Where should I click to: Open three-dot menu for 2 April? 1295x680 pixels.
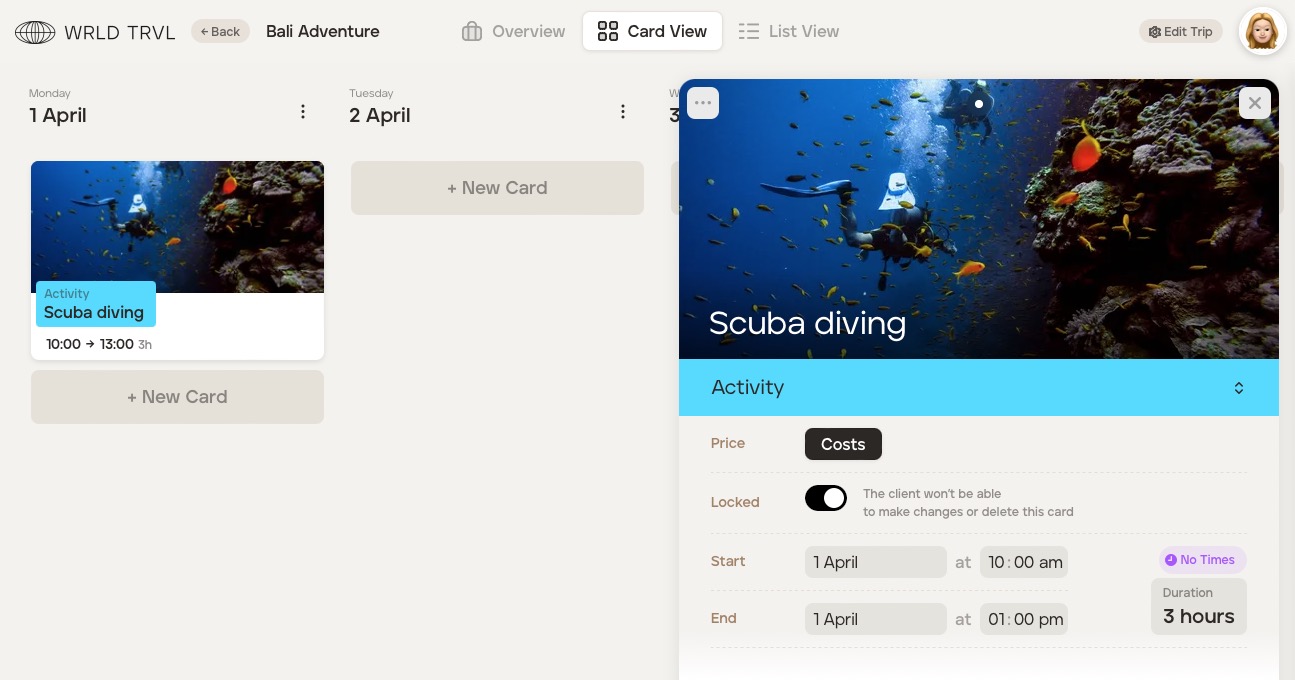coord(623,112)
